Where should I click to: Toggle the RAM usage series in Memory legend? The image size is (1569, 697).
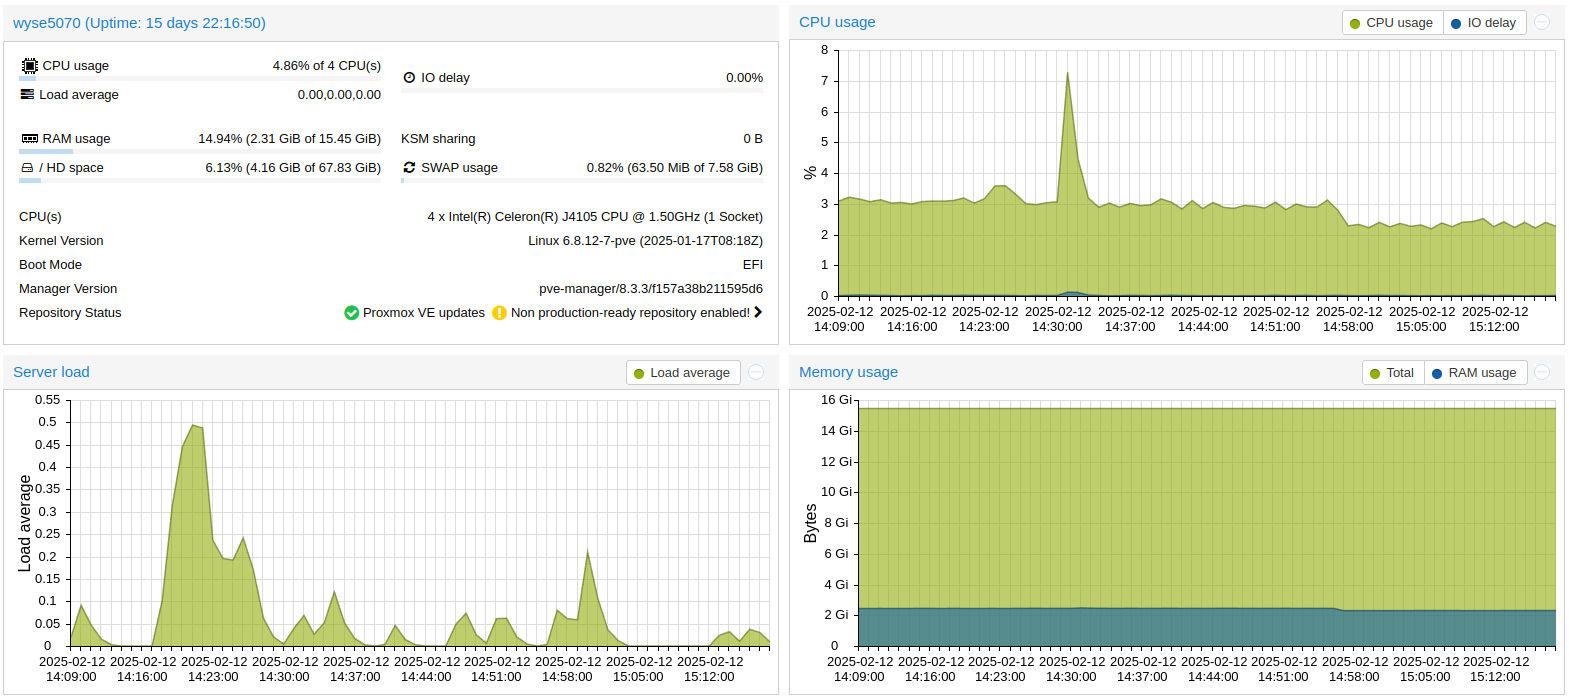[1475, 373]
